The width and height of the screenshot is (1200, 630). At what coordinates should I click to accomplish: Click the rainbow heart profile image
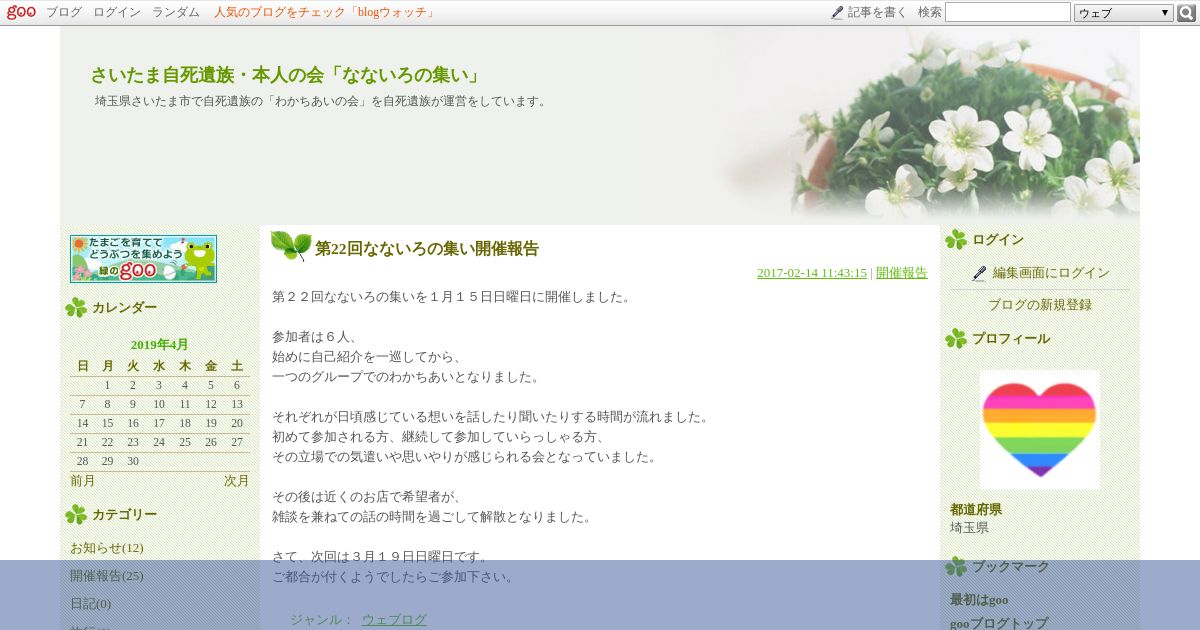(x=1040, y=430)
